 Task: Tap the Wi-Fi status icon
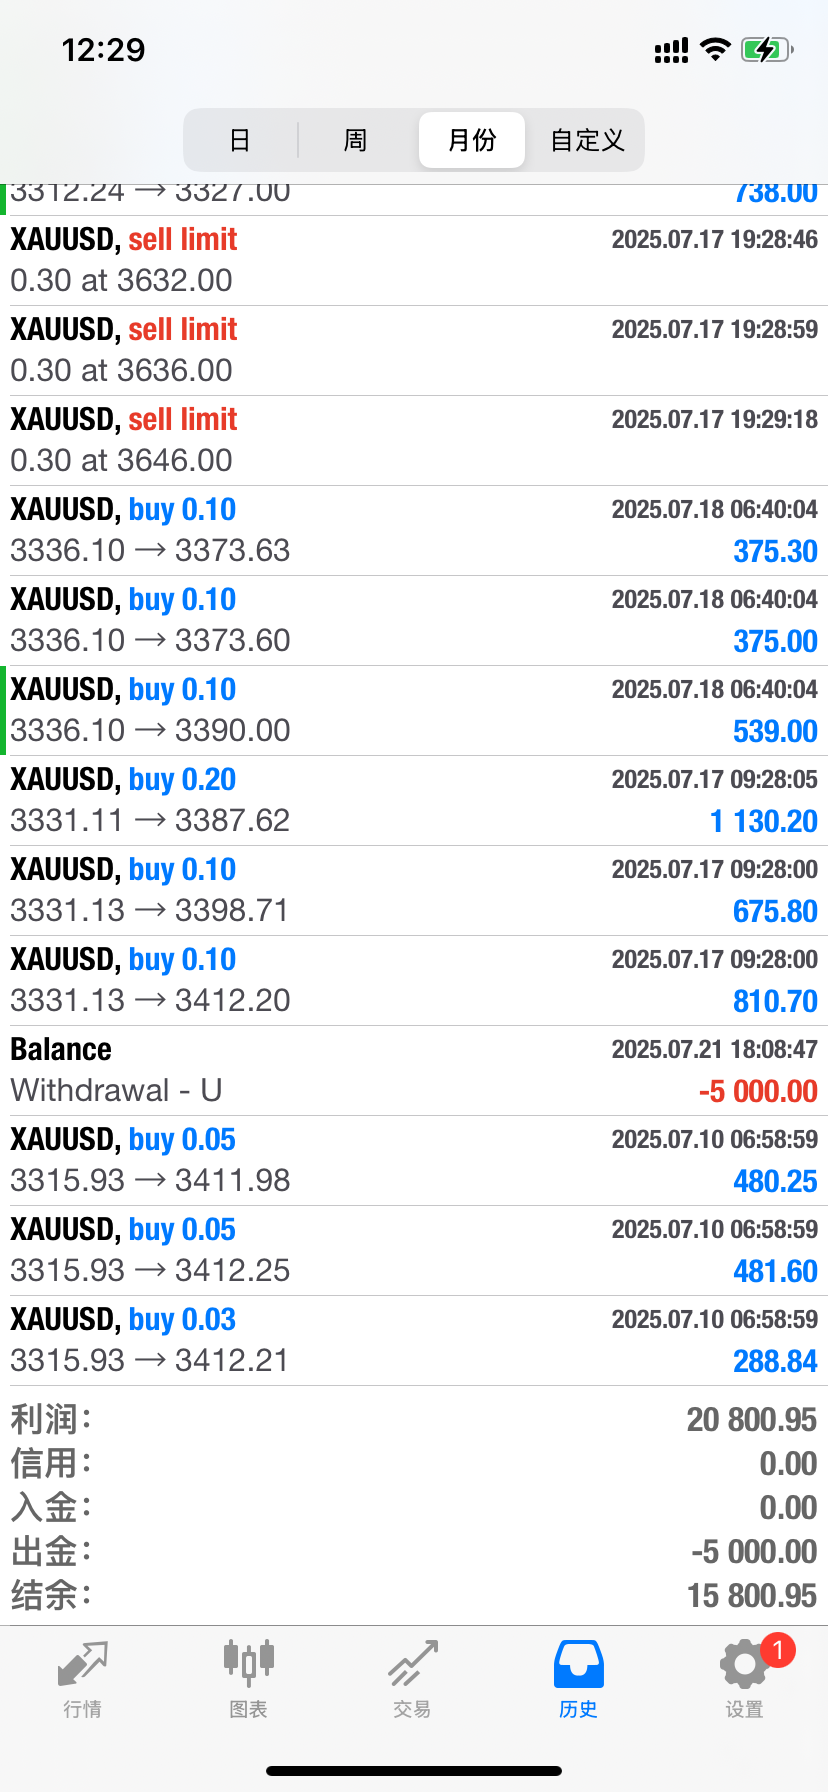pos(715,49)
